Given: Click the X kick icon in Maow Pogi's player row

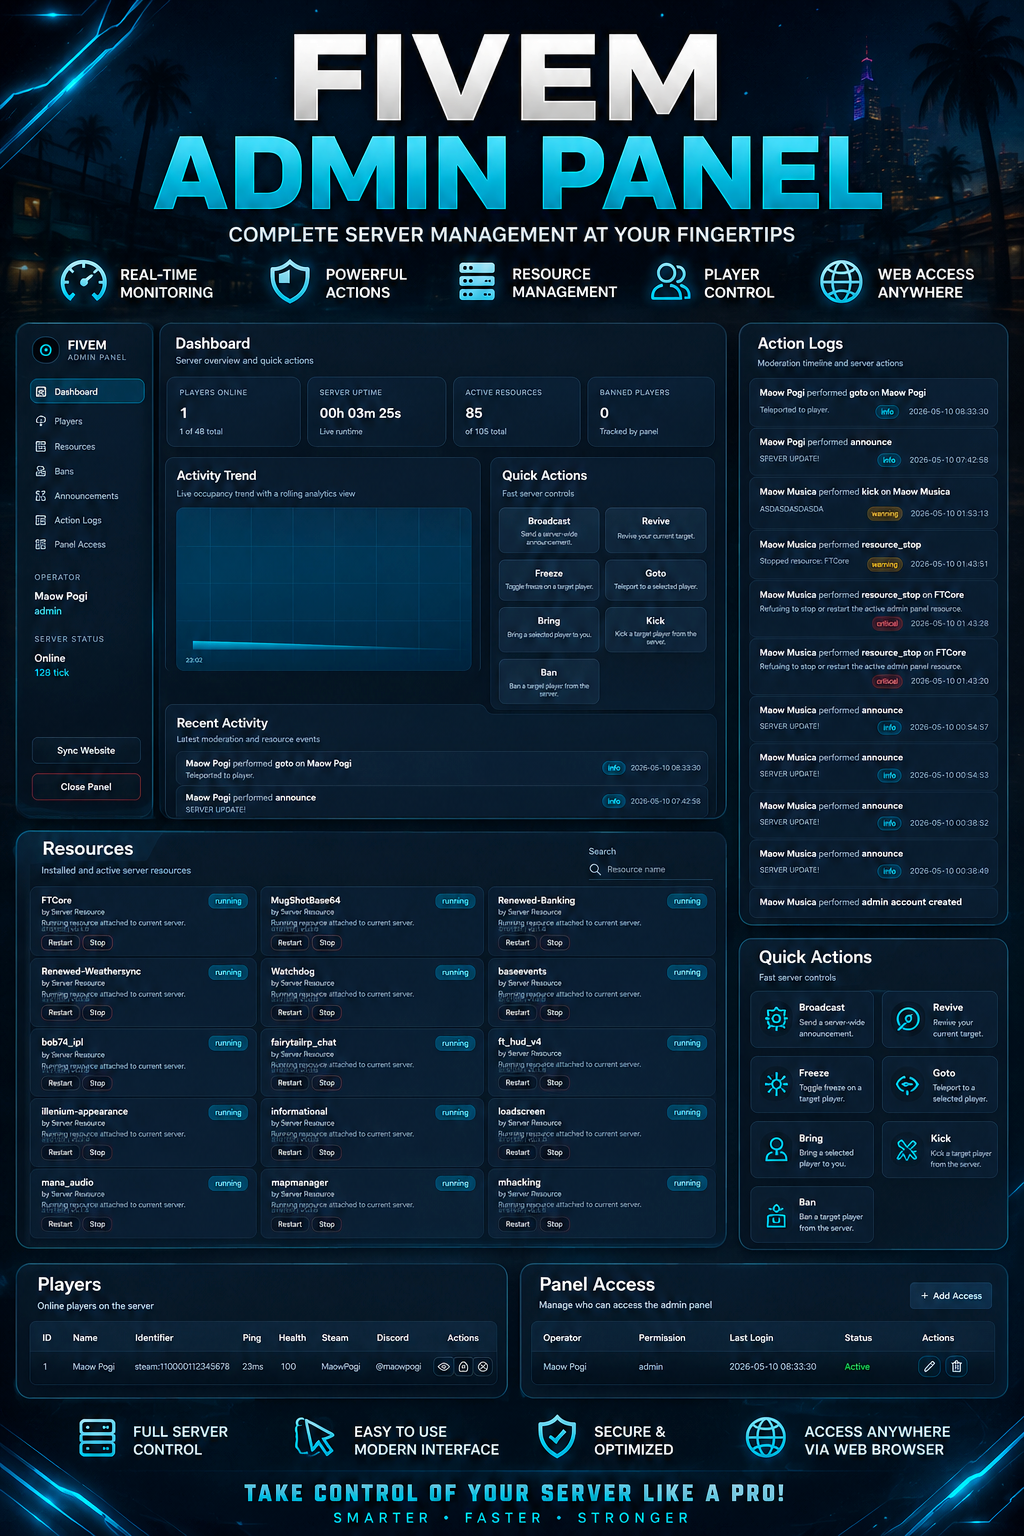Looking at the screenshot, I should coord(483,1366).
